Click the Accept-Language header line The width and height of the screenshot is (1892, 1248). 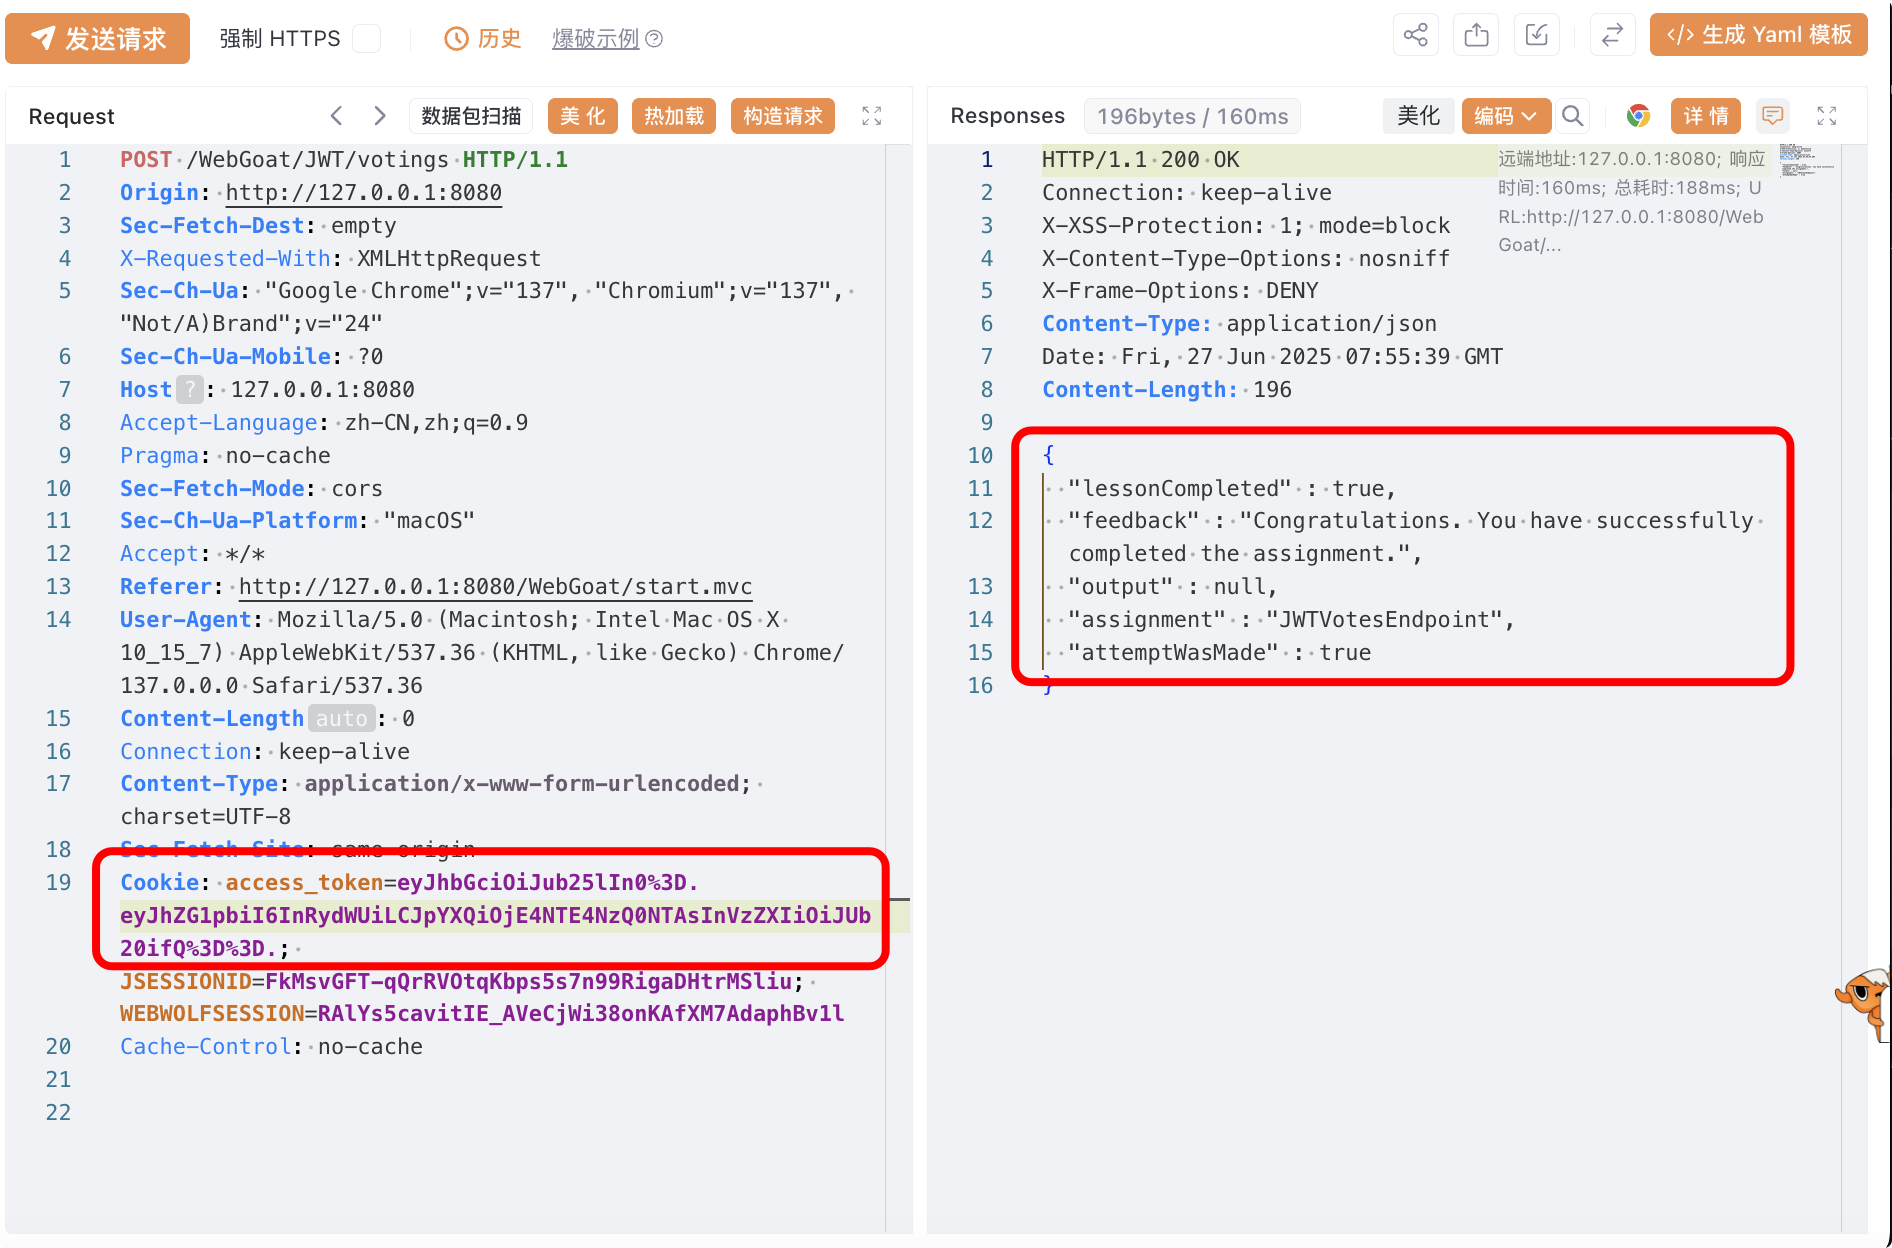tap(324, 422)
